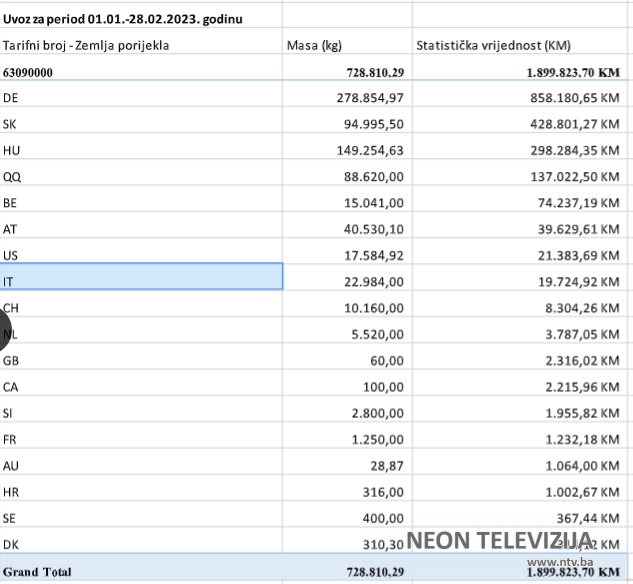Select the SK country cell
This screenshot has height=584, width=633.
click(11, 124)
